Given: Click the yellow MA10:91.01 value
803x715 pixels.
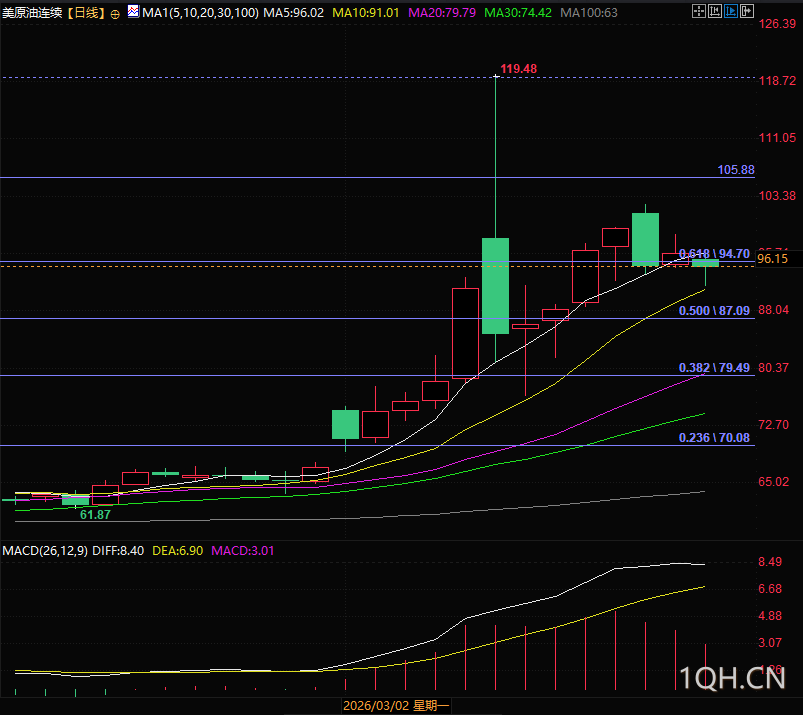Looking at the screenshot, I should (366, 12).
